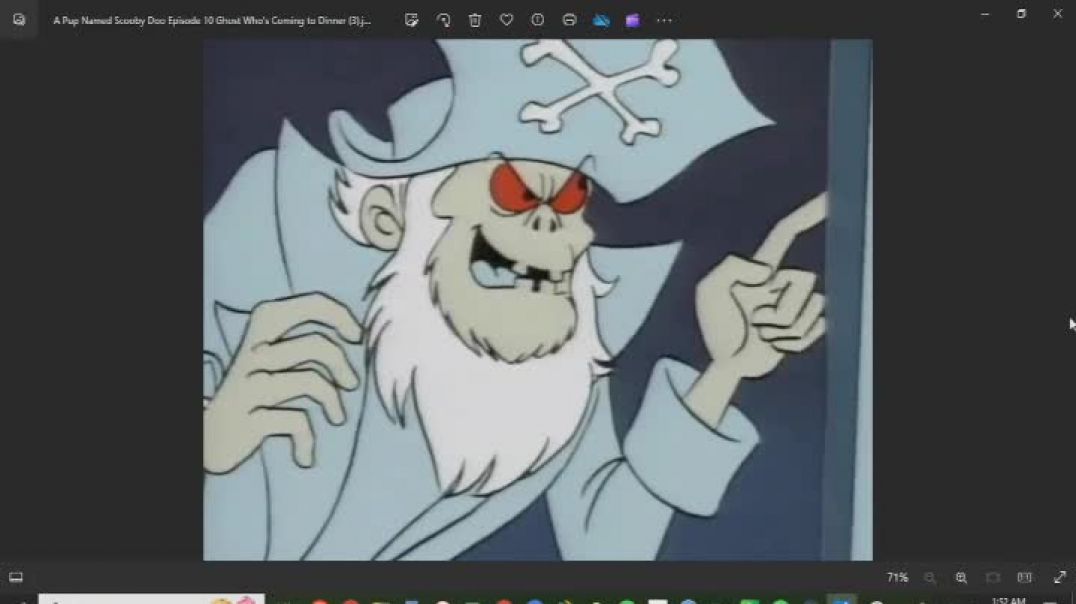Close the Photos window
The height and width of the screenshot is (604, 1076).
1057,14
